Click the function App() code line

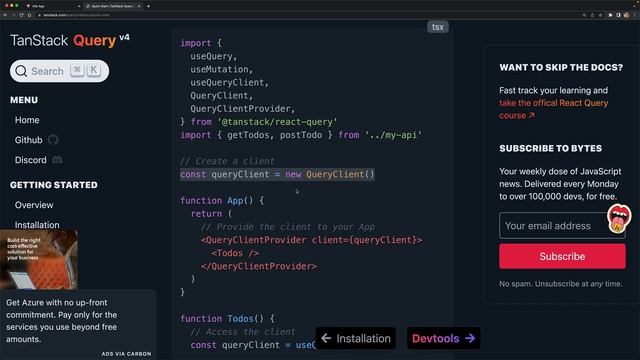(x=222, y=200)
